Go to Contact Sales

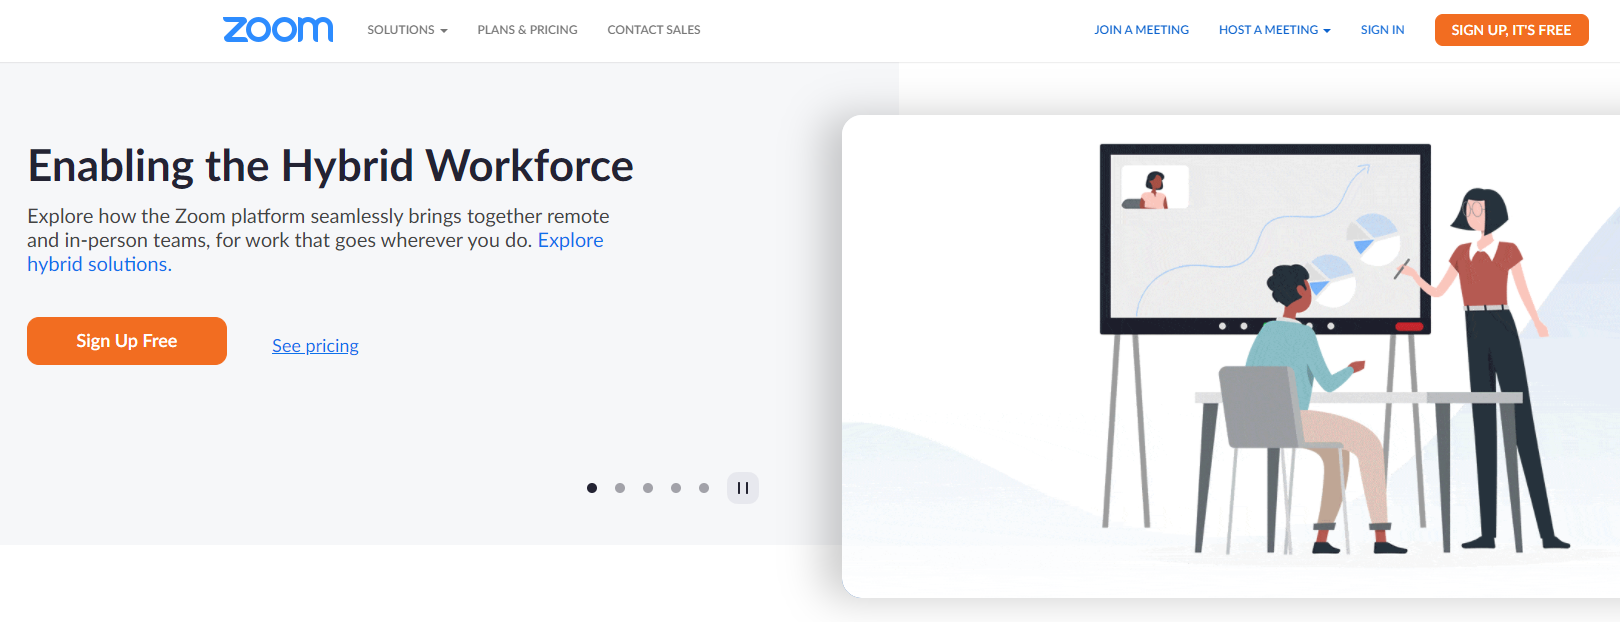point(654,30)
